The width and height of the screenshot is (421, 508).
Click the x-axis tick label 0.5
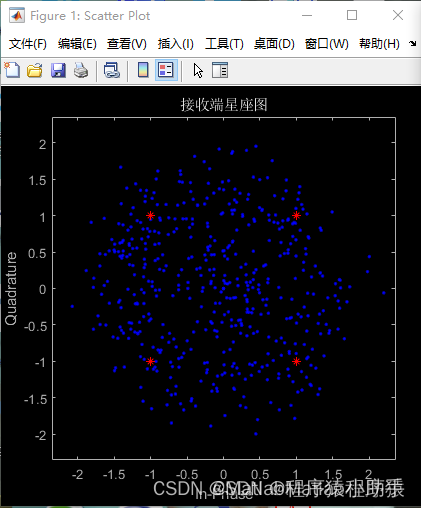click(260, 474)
